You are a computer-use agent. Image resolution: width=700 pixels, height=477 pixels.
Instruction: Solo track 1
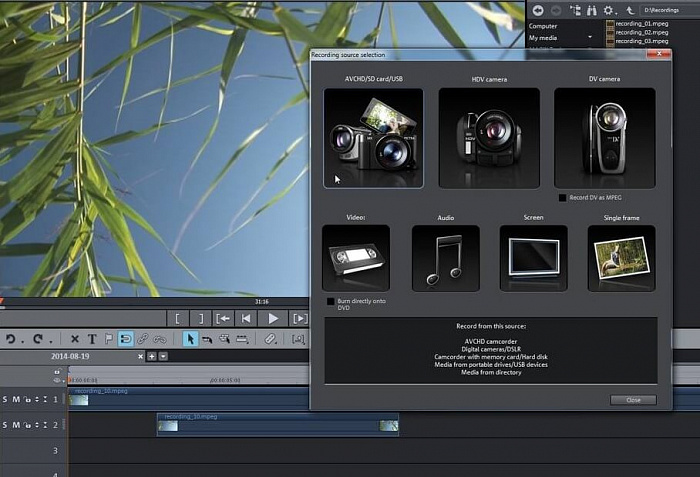pyautogui.click(x=5, y=399)
